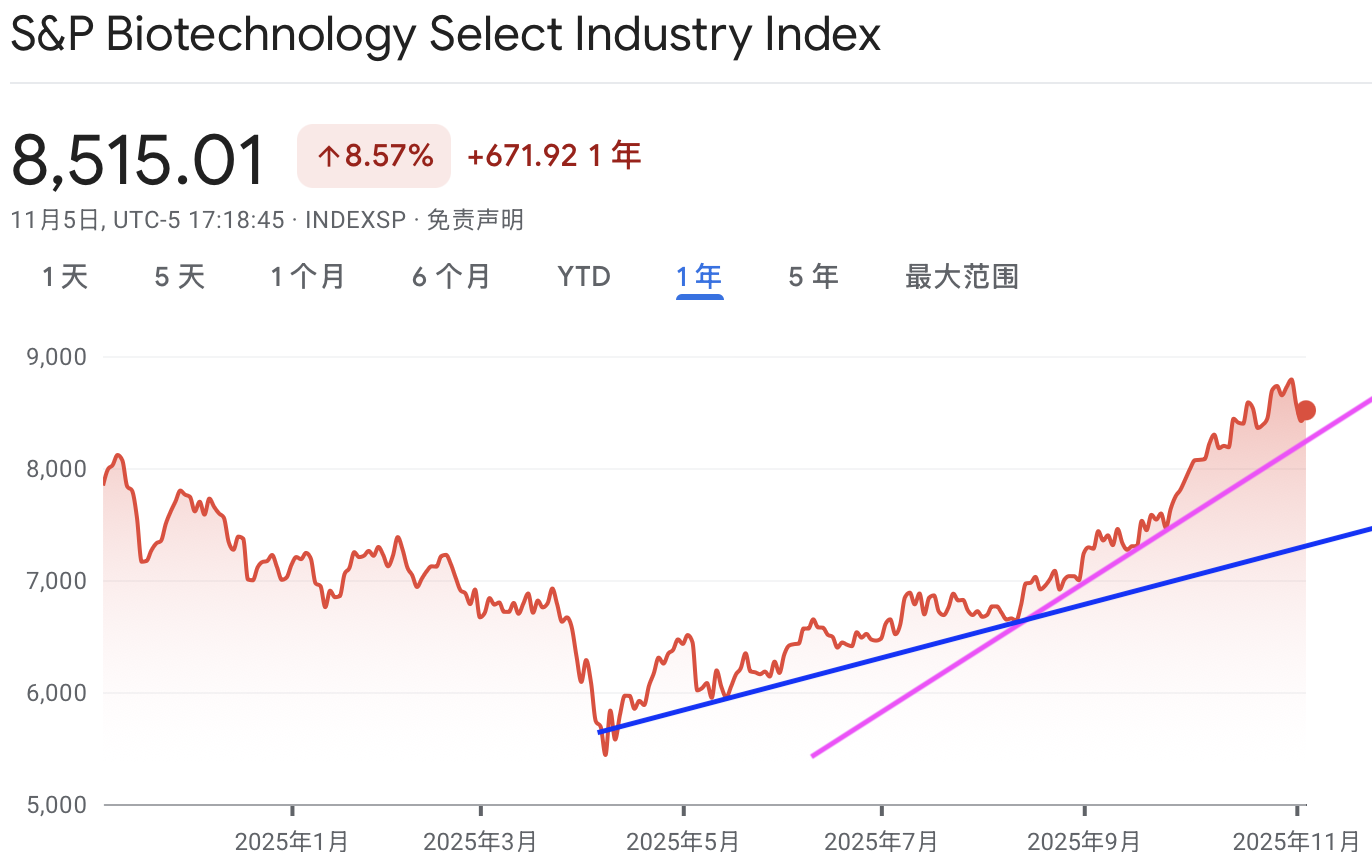Click the INDEXSP exchange label

point(353,220)
